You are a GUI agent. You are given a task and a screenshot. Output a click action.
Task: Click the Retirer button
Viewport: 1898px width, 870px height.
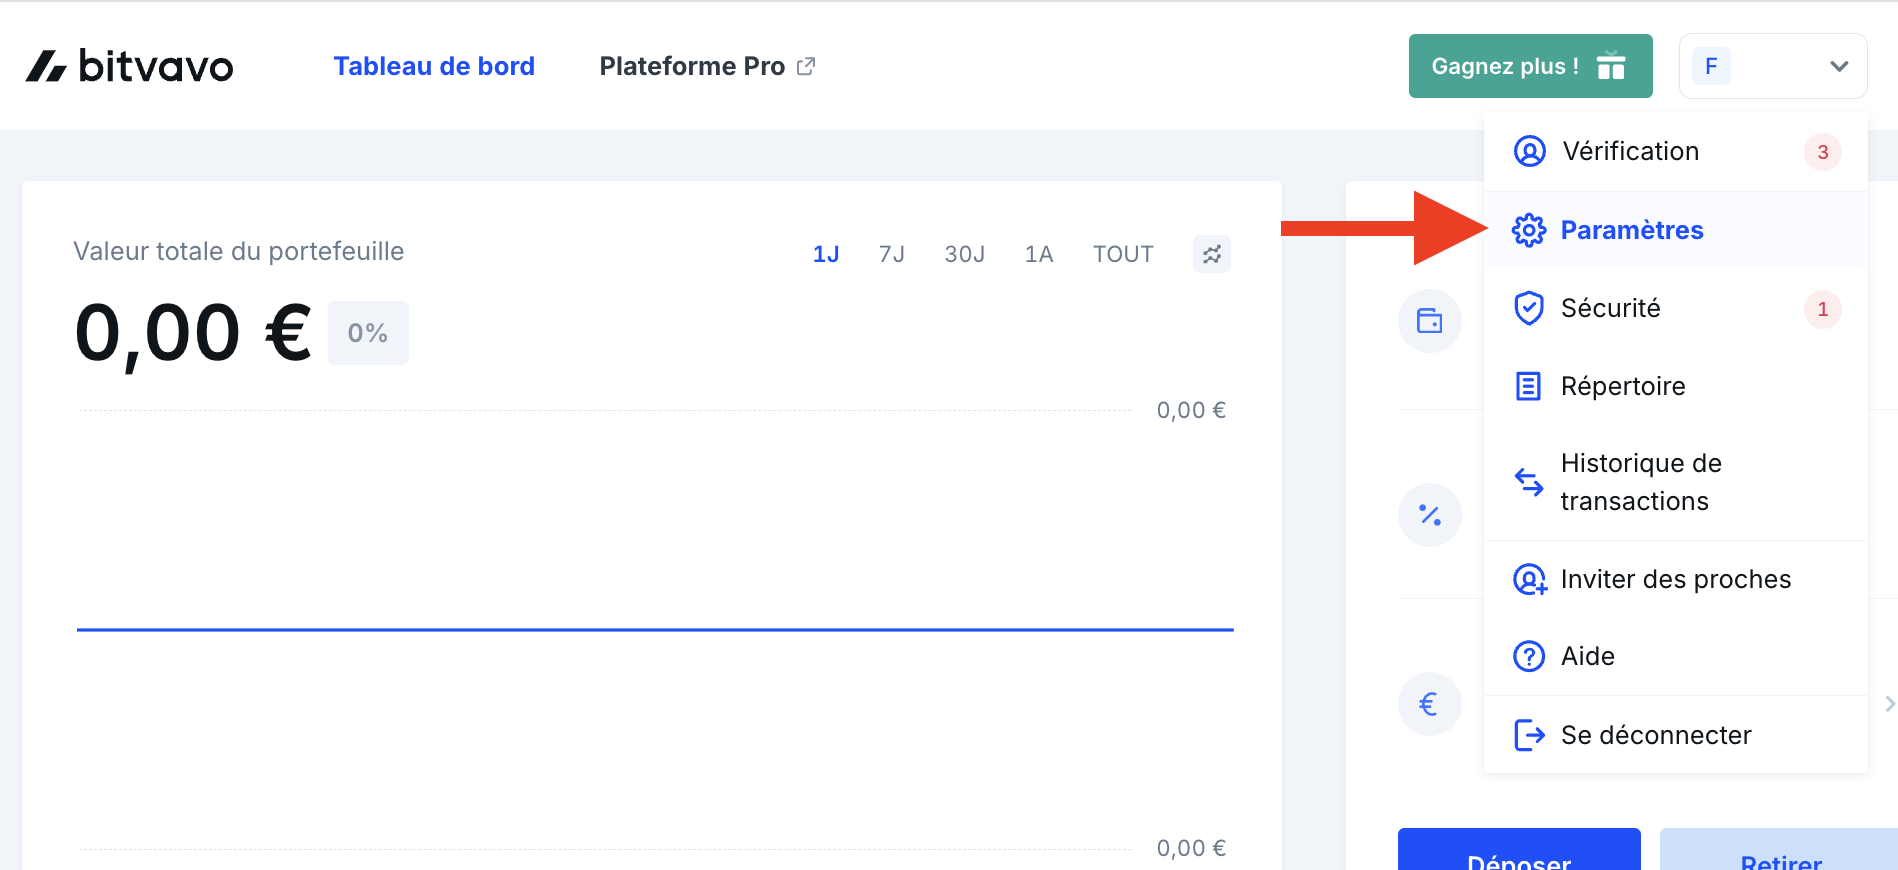(x=1779, y=849)
